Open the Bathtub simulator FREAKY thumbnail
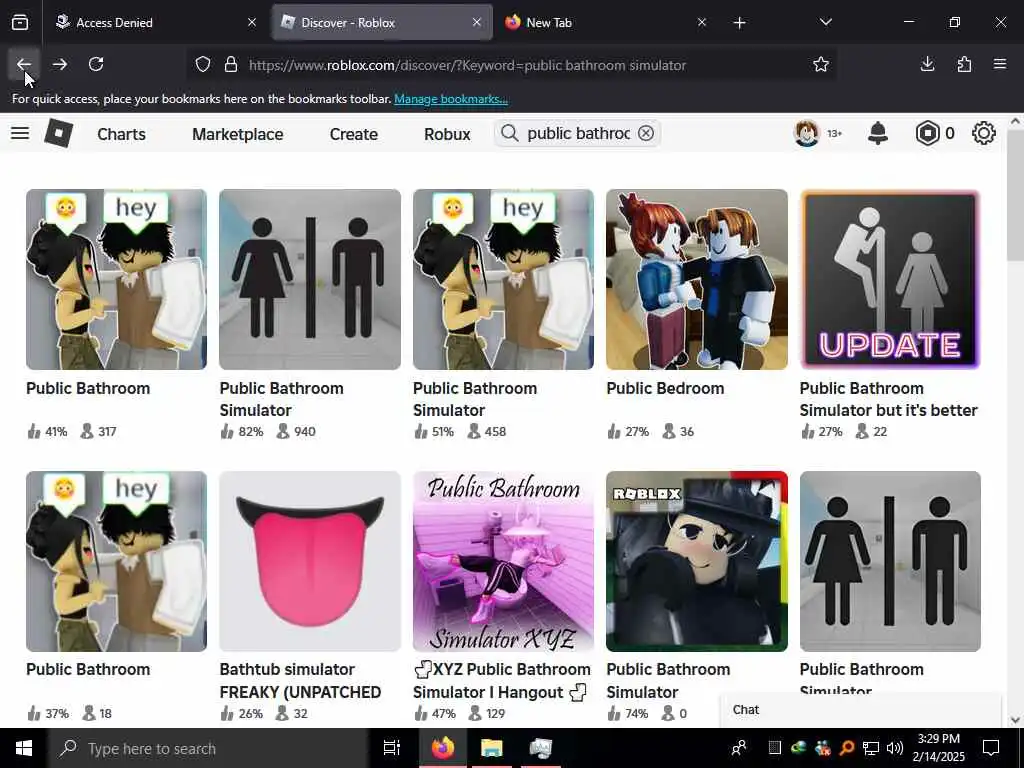This screenshot has height=768, width=1024. [x=310, y=561]
